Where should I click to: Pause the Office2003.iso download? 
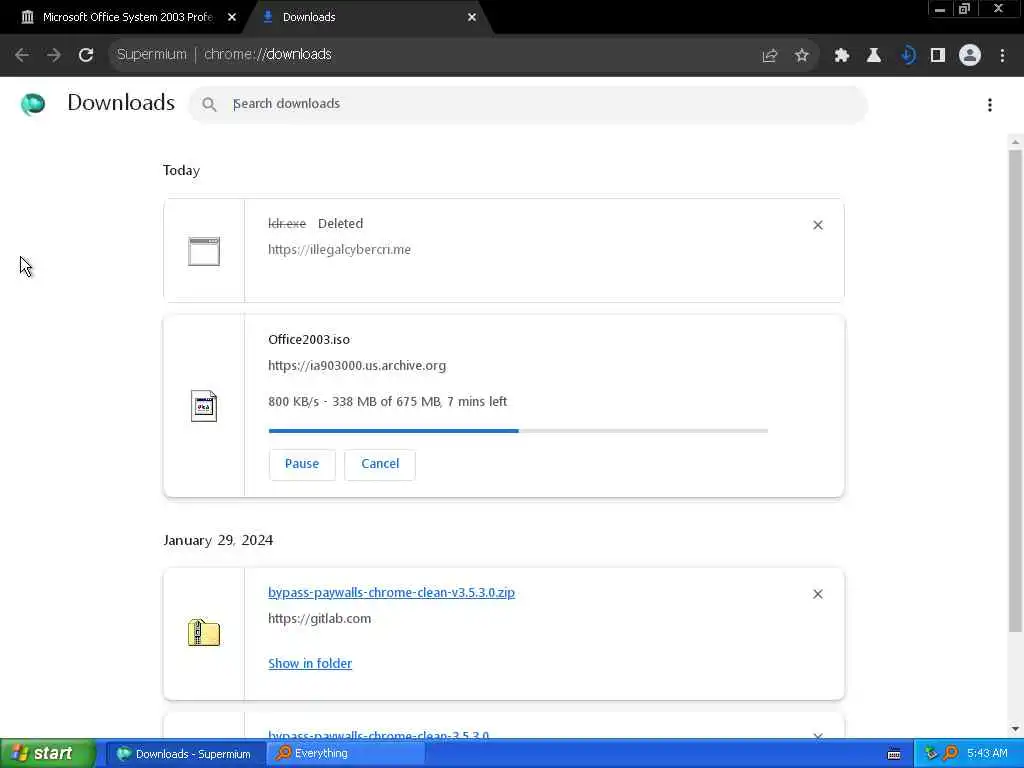point(302,464)
